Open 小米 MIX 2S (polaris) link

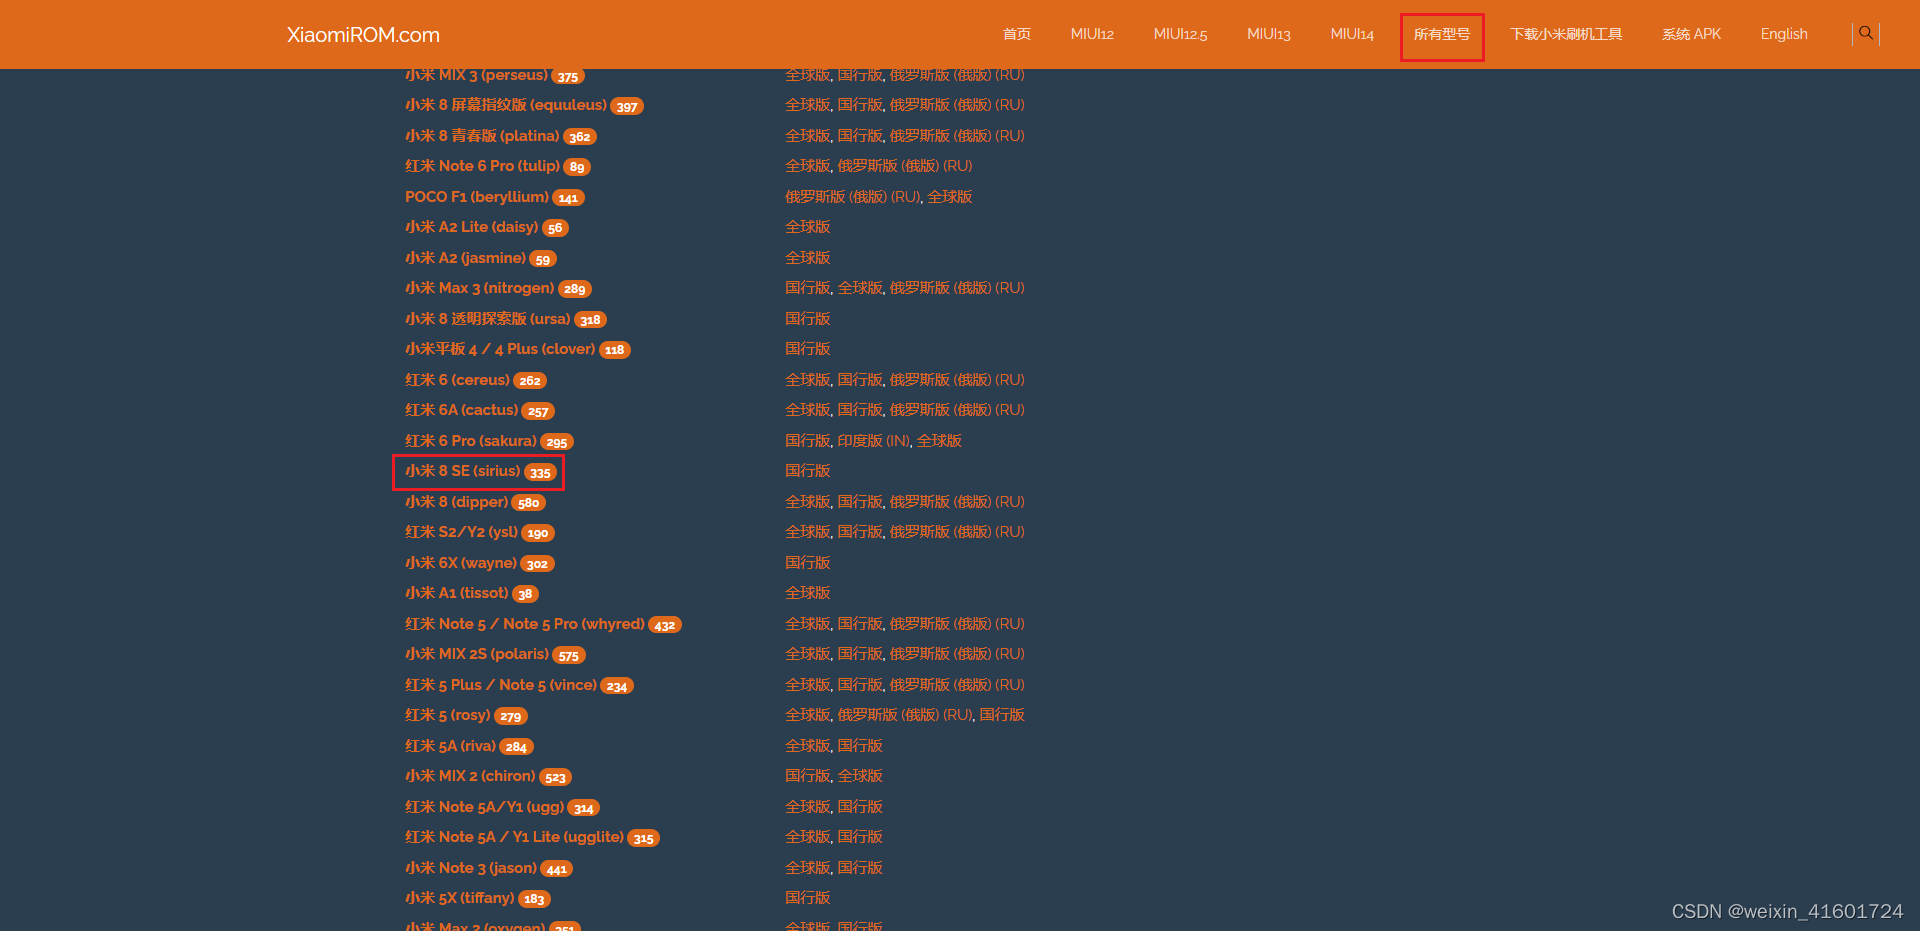477,654
